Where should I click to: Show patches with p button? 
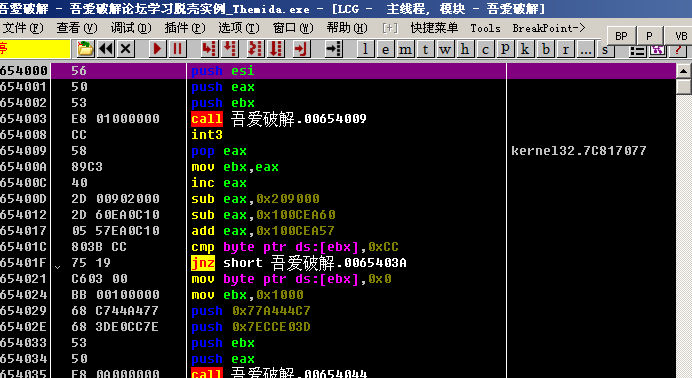click(x=505, y=49)
